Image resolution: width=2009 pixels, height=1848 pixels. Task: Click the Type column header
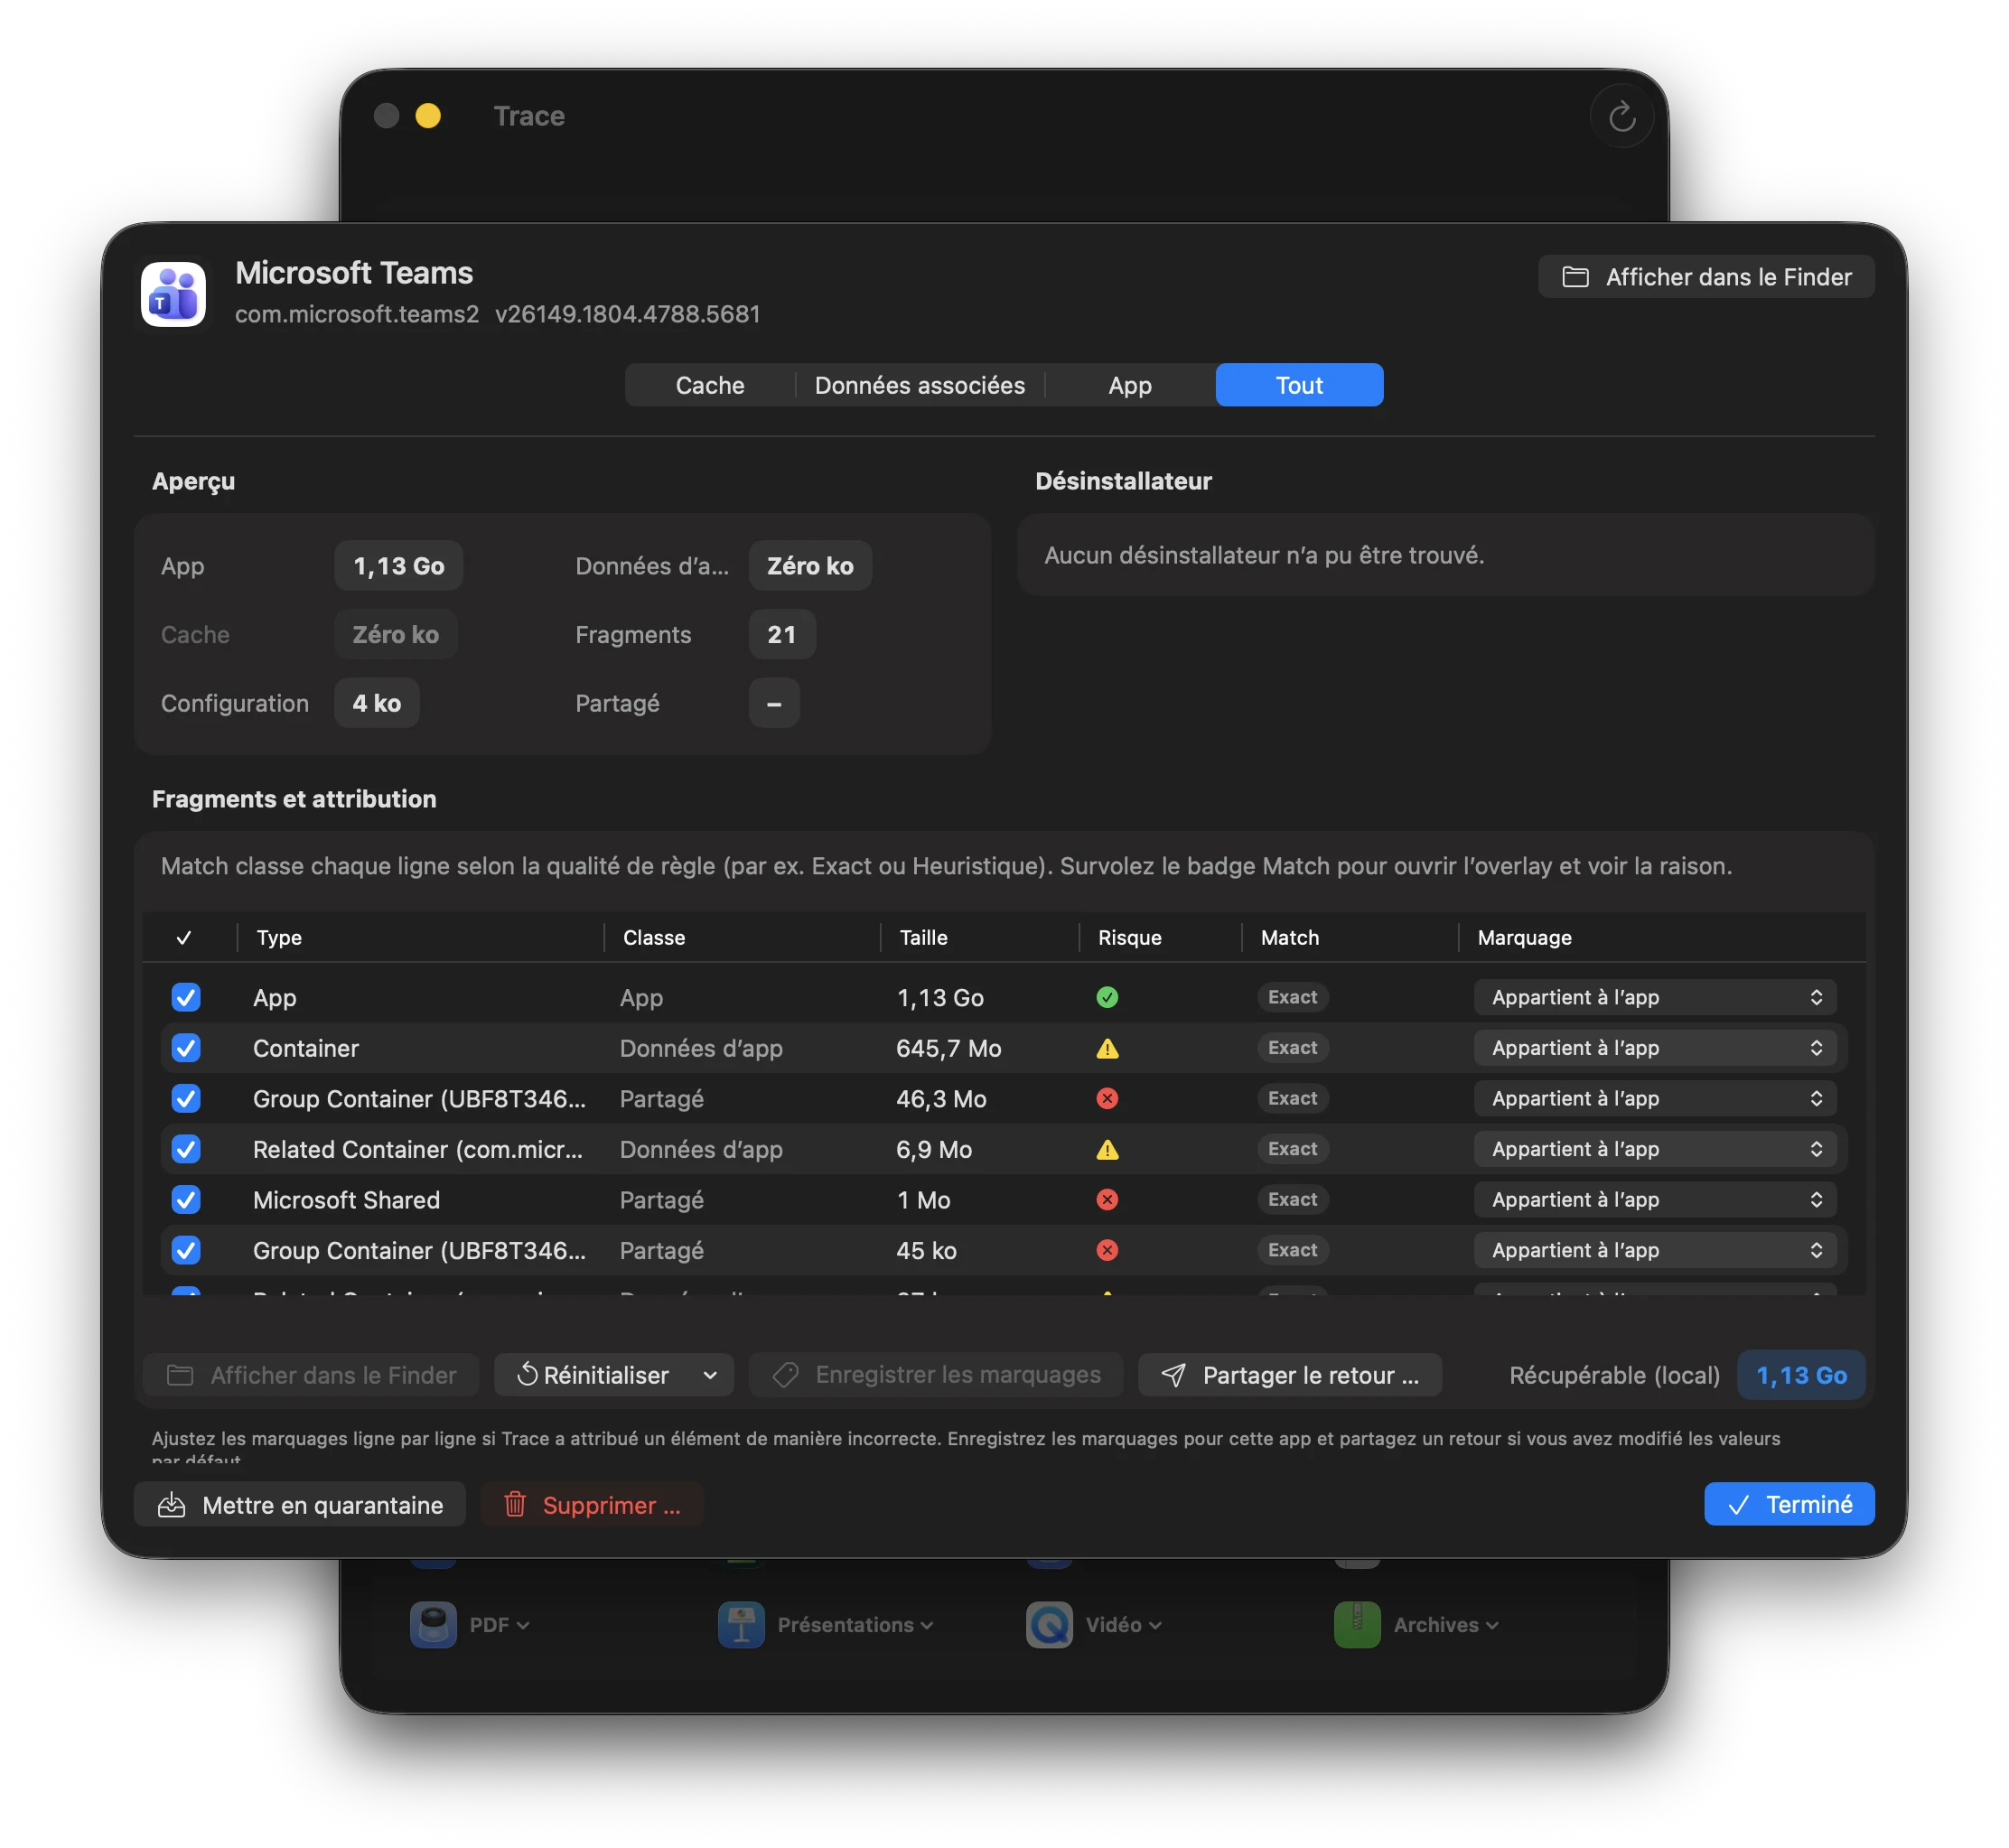point(279,938)
